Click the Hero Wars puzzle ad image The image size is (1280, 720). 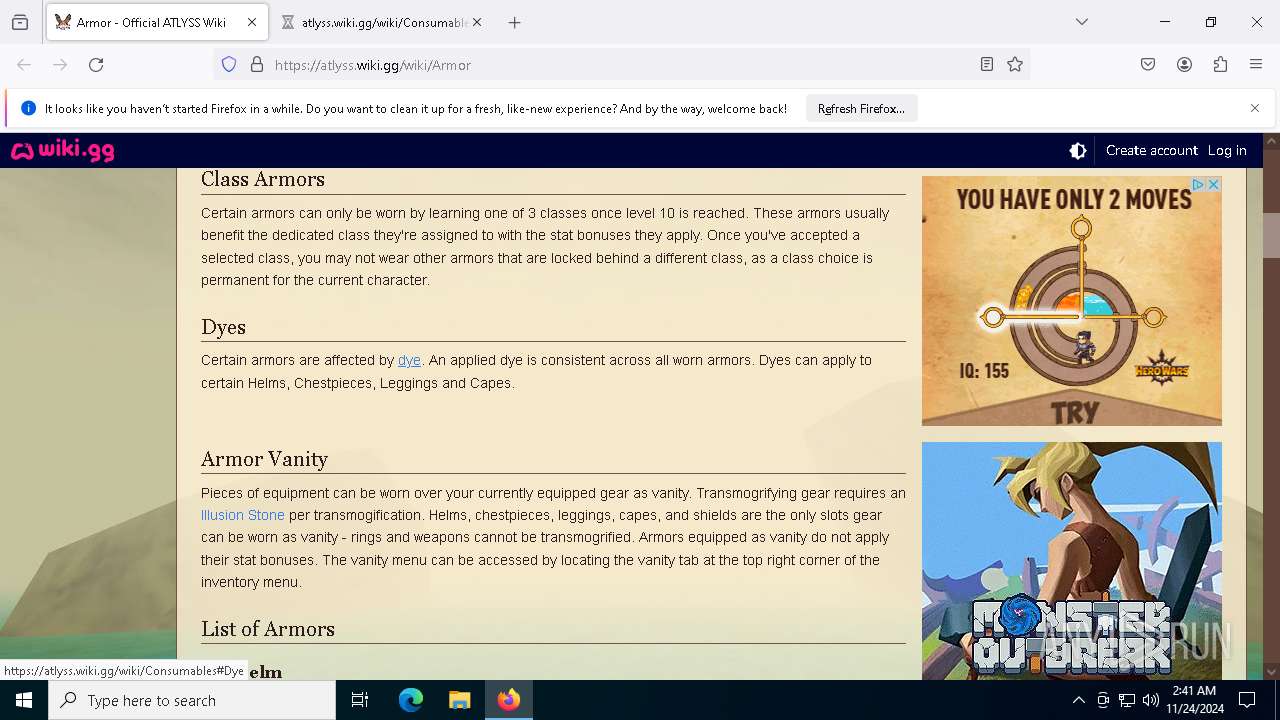tap(1072, 301)
